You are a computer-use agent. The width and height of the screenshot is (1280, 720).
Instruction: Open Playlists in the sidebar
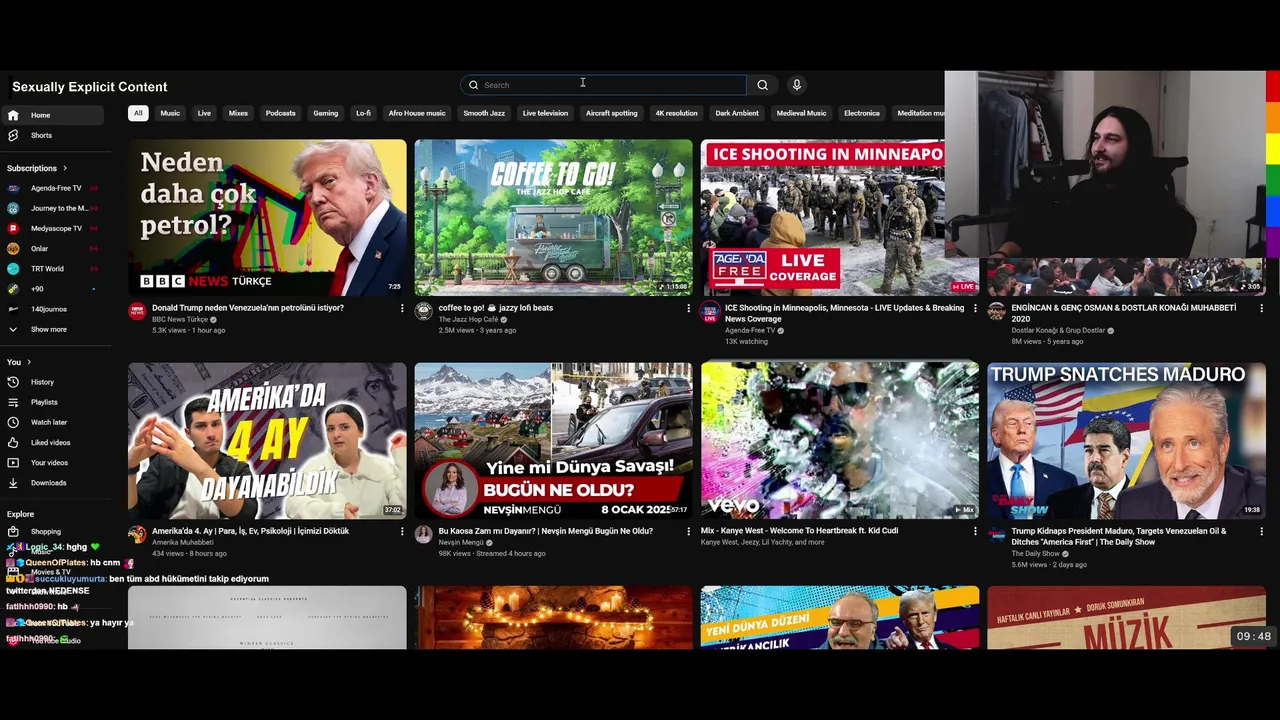point(44,402)
